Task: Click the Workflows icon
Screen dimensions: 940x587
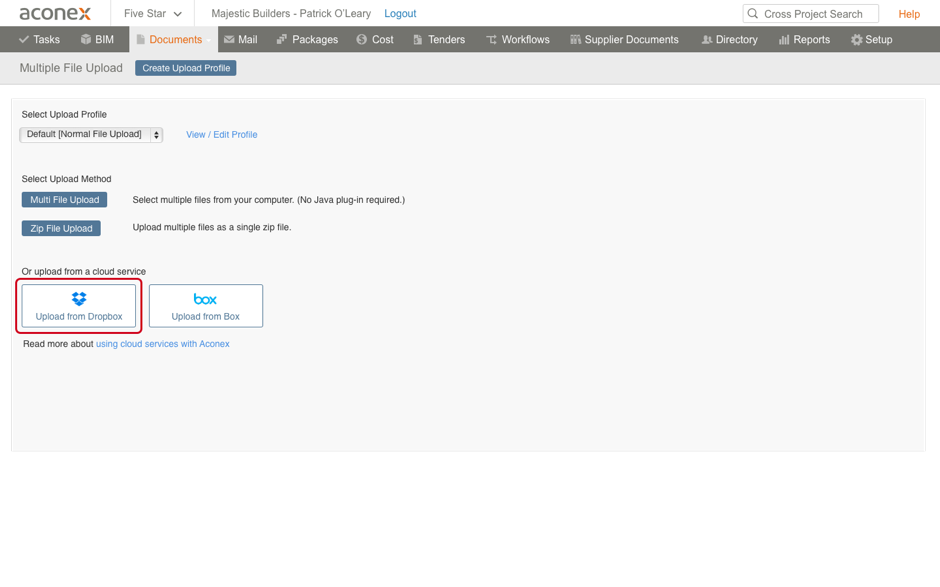Action: point(491,40)
